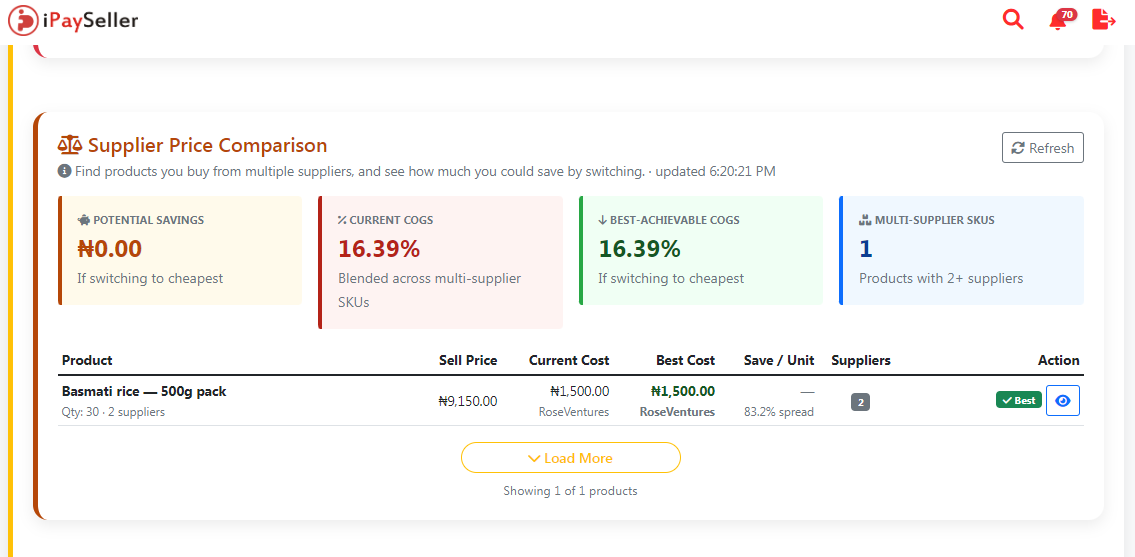Load more products
Image resolution: width=1135 pixels, height=557 pixels.
point(570,458)
